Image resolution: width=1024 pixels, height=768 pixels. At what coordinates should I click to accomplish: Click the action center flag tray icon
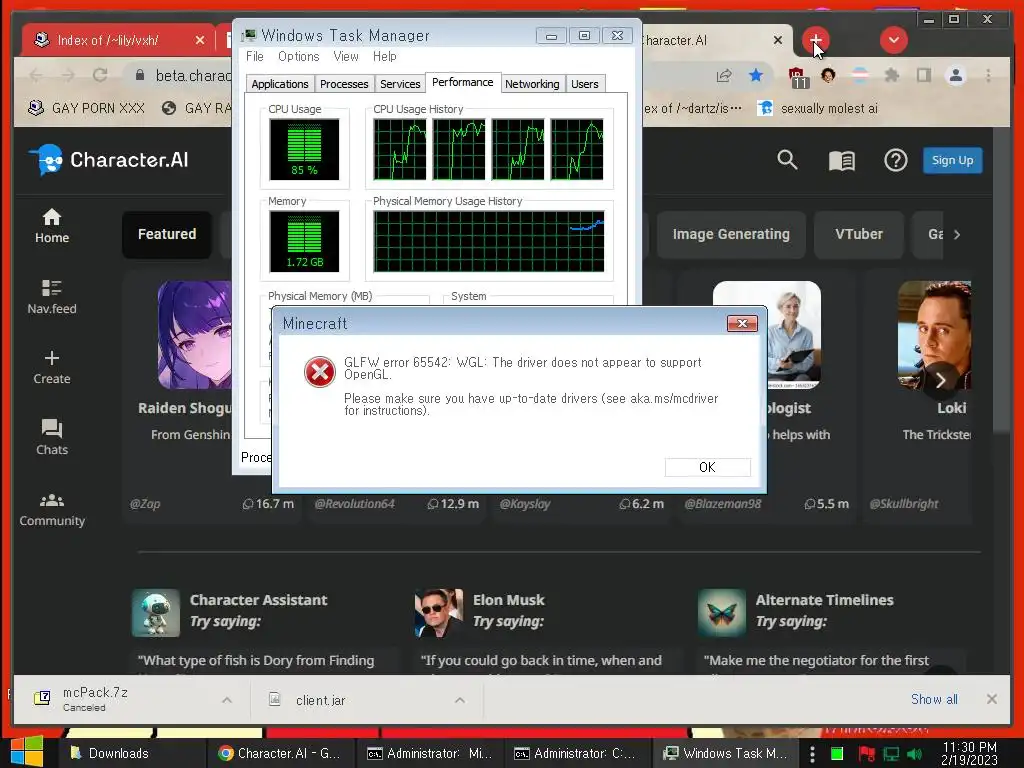867,754
